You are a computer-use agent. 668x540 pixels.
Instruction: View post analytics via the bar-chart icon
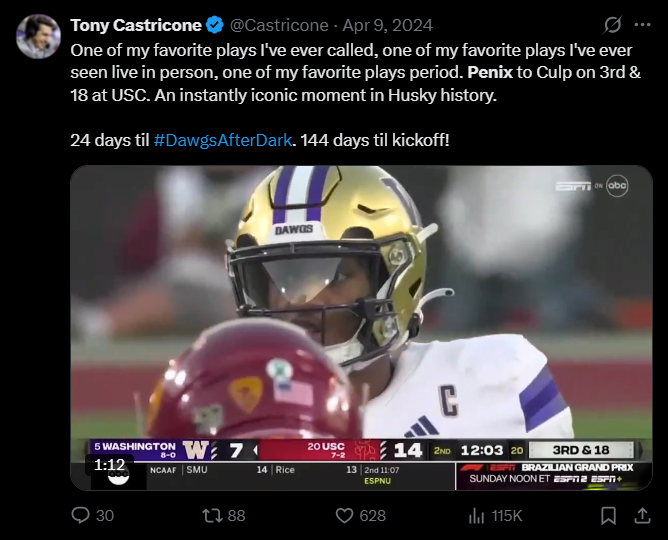pos(478,516)
